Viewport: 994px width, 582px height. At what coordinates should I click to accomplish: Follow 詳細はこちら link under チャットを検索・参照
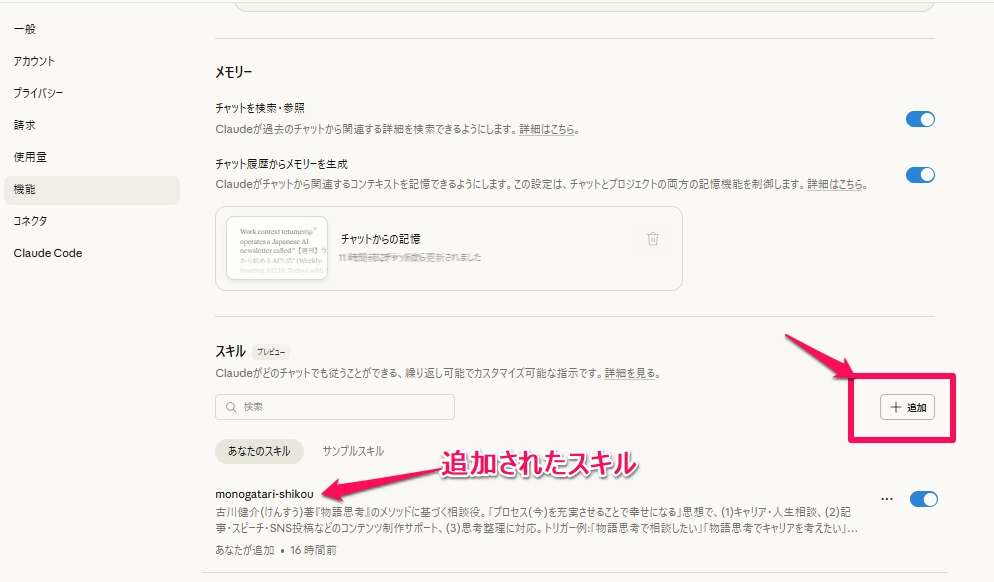click(x=546, y=129)
